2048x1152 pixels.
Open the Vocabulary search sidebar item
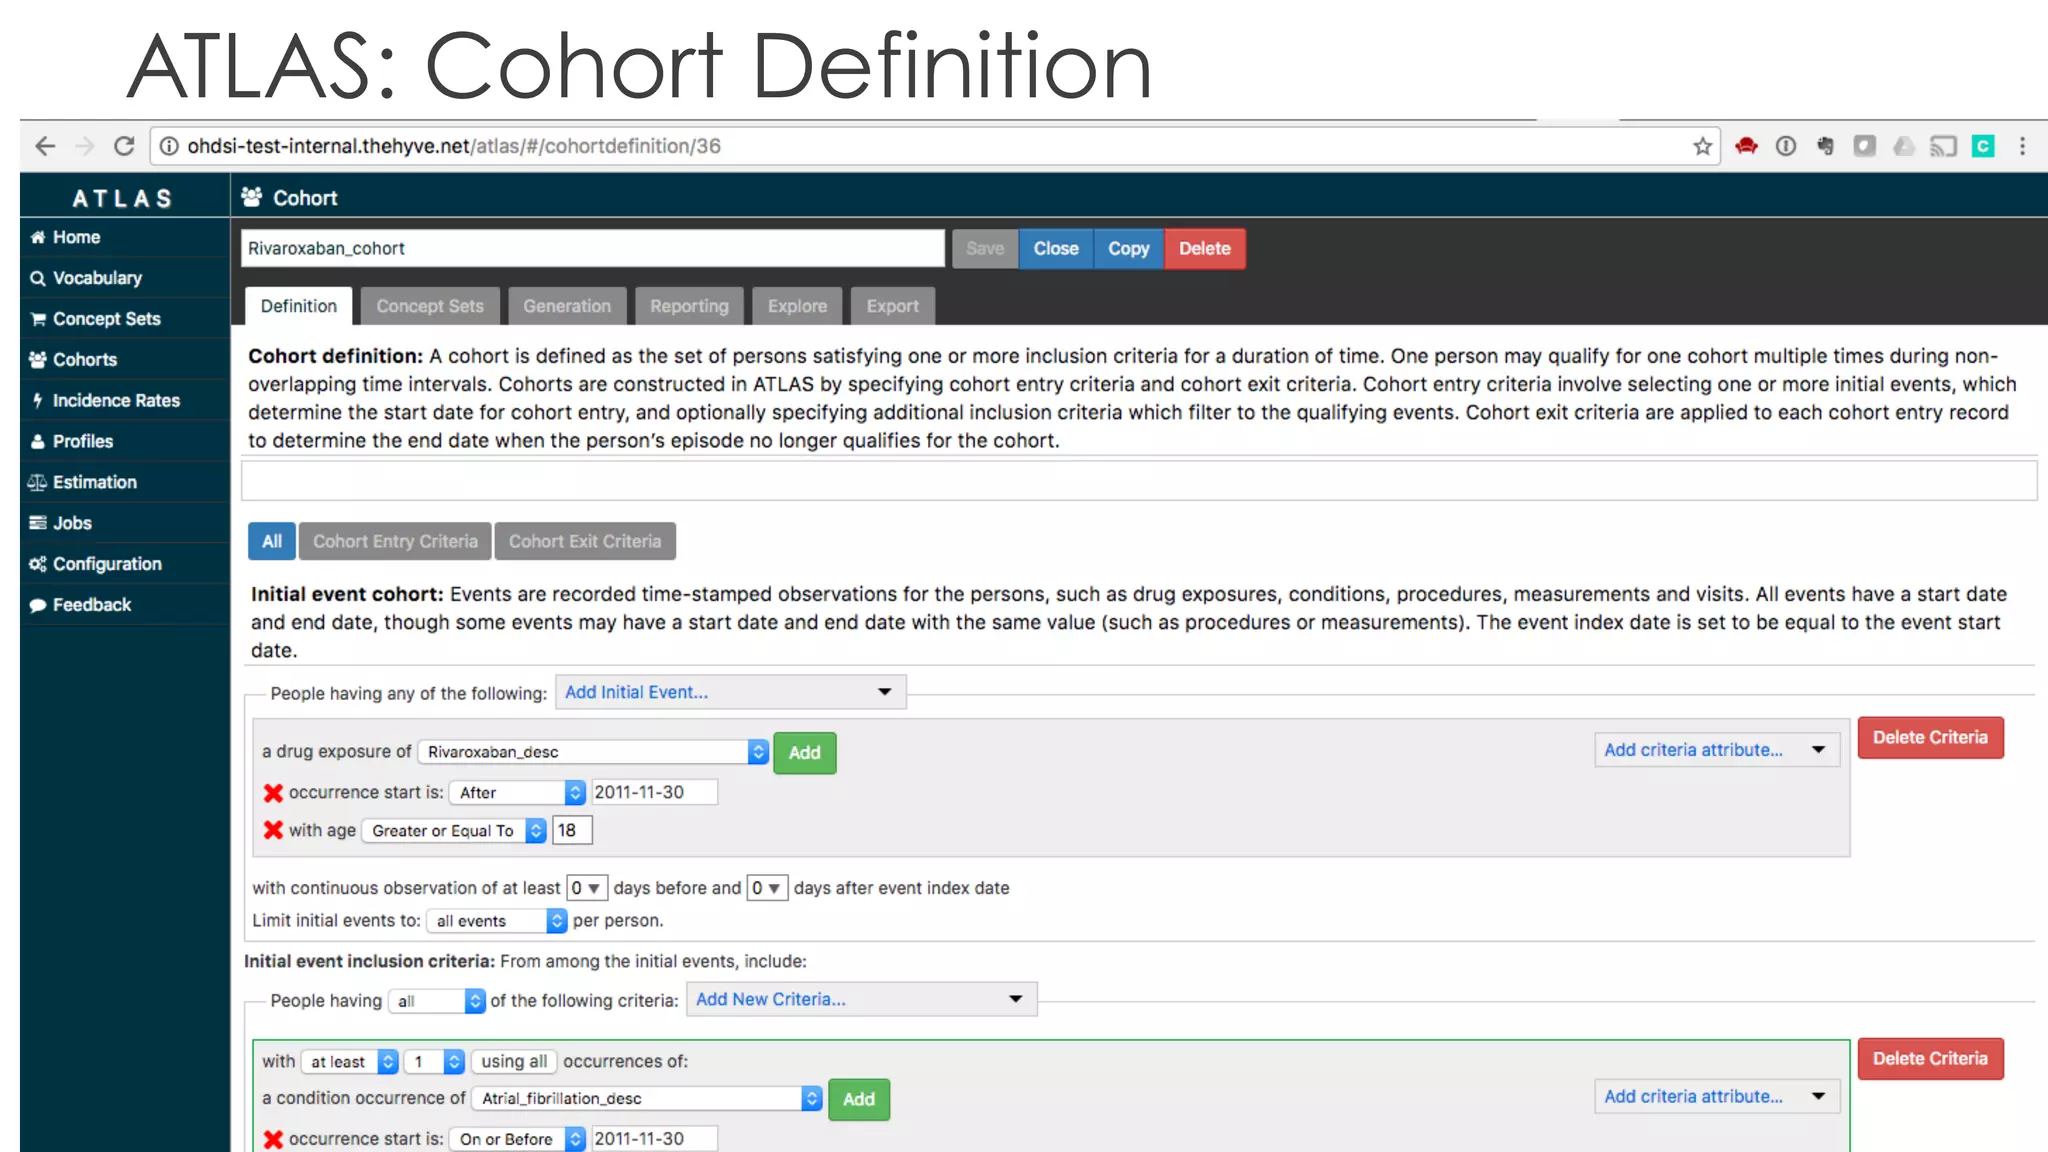point(97,278)
